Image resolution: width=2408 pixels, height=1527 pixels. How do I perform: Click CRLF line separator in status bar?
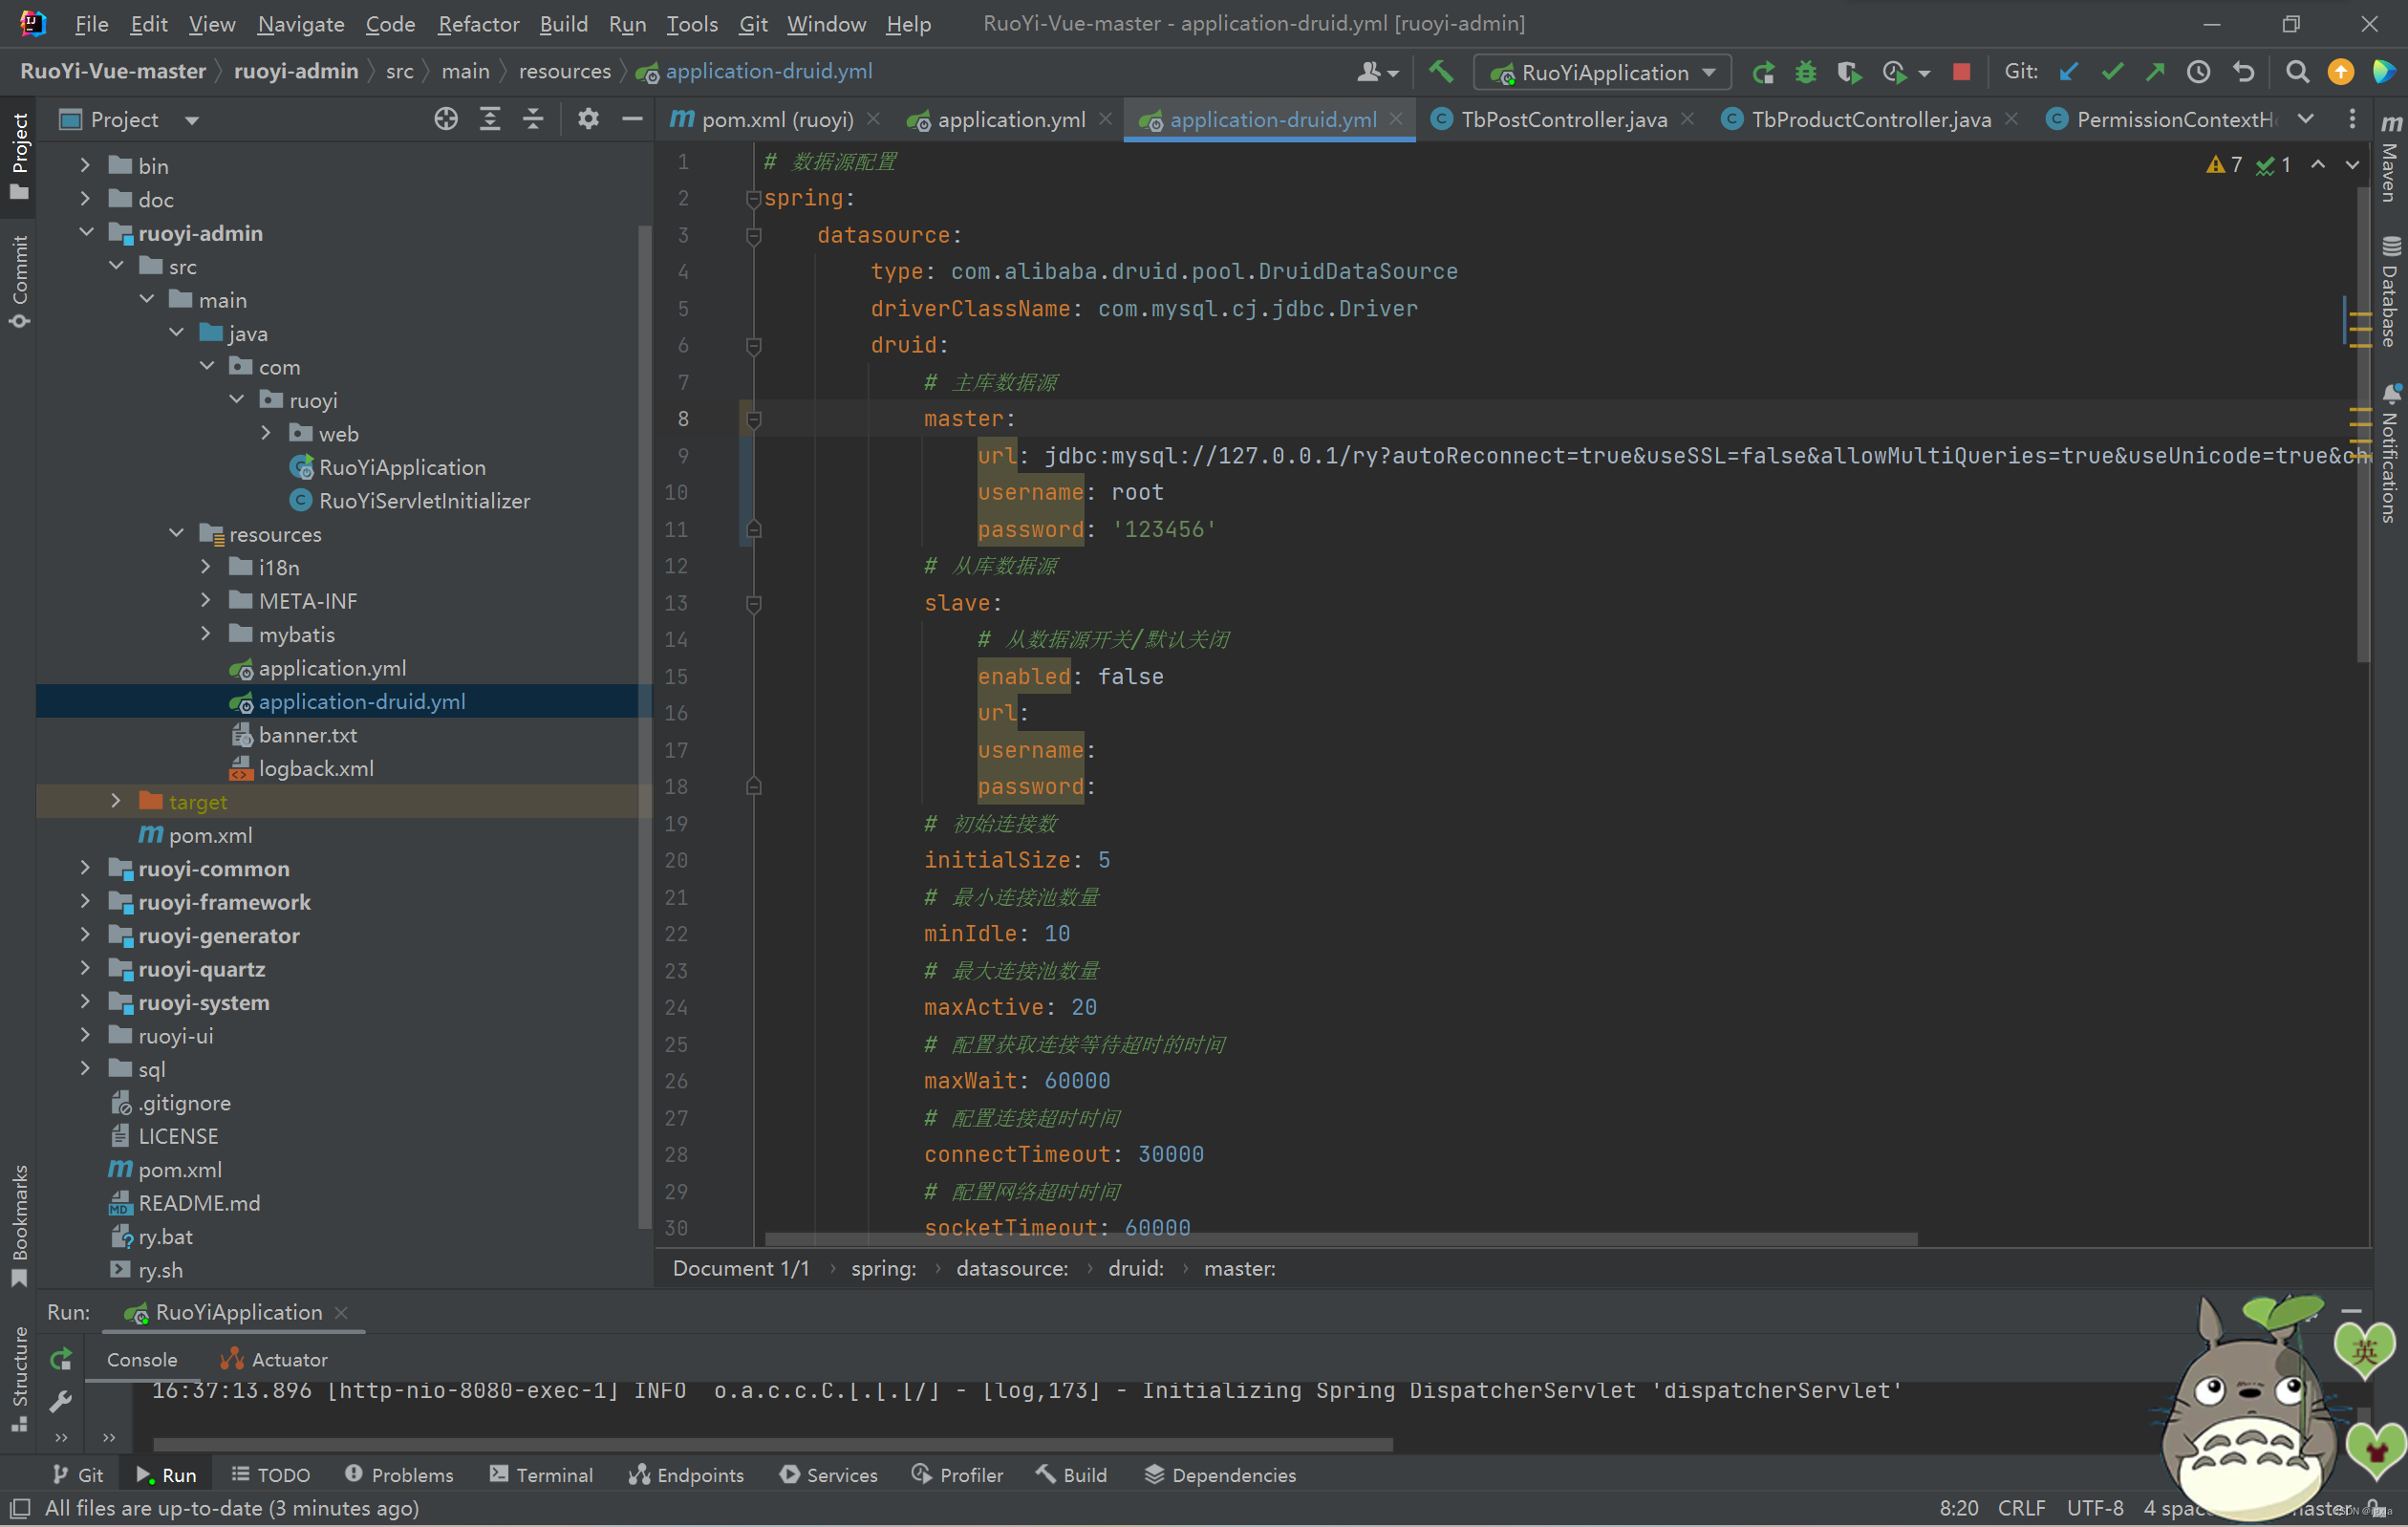coord(2022,1508)
